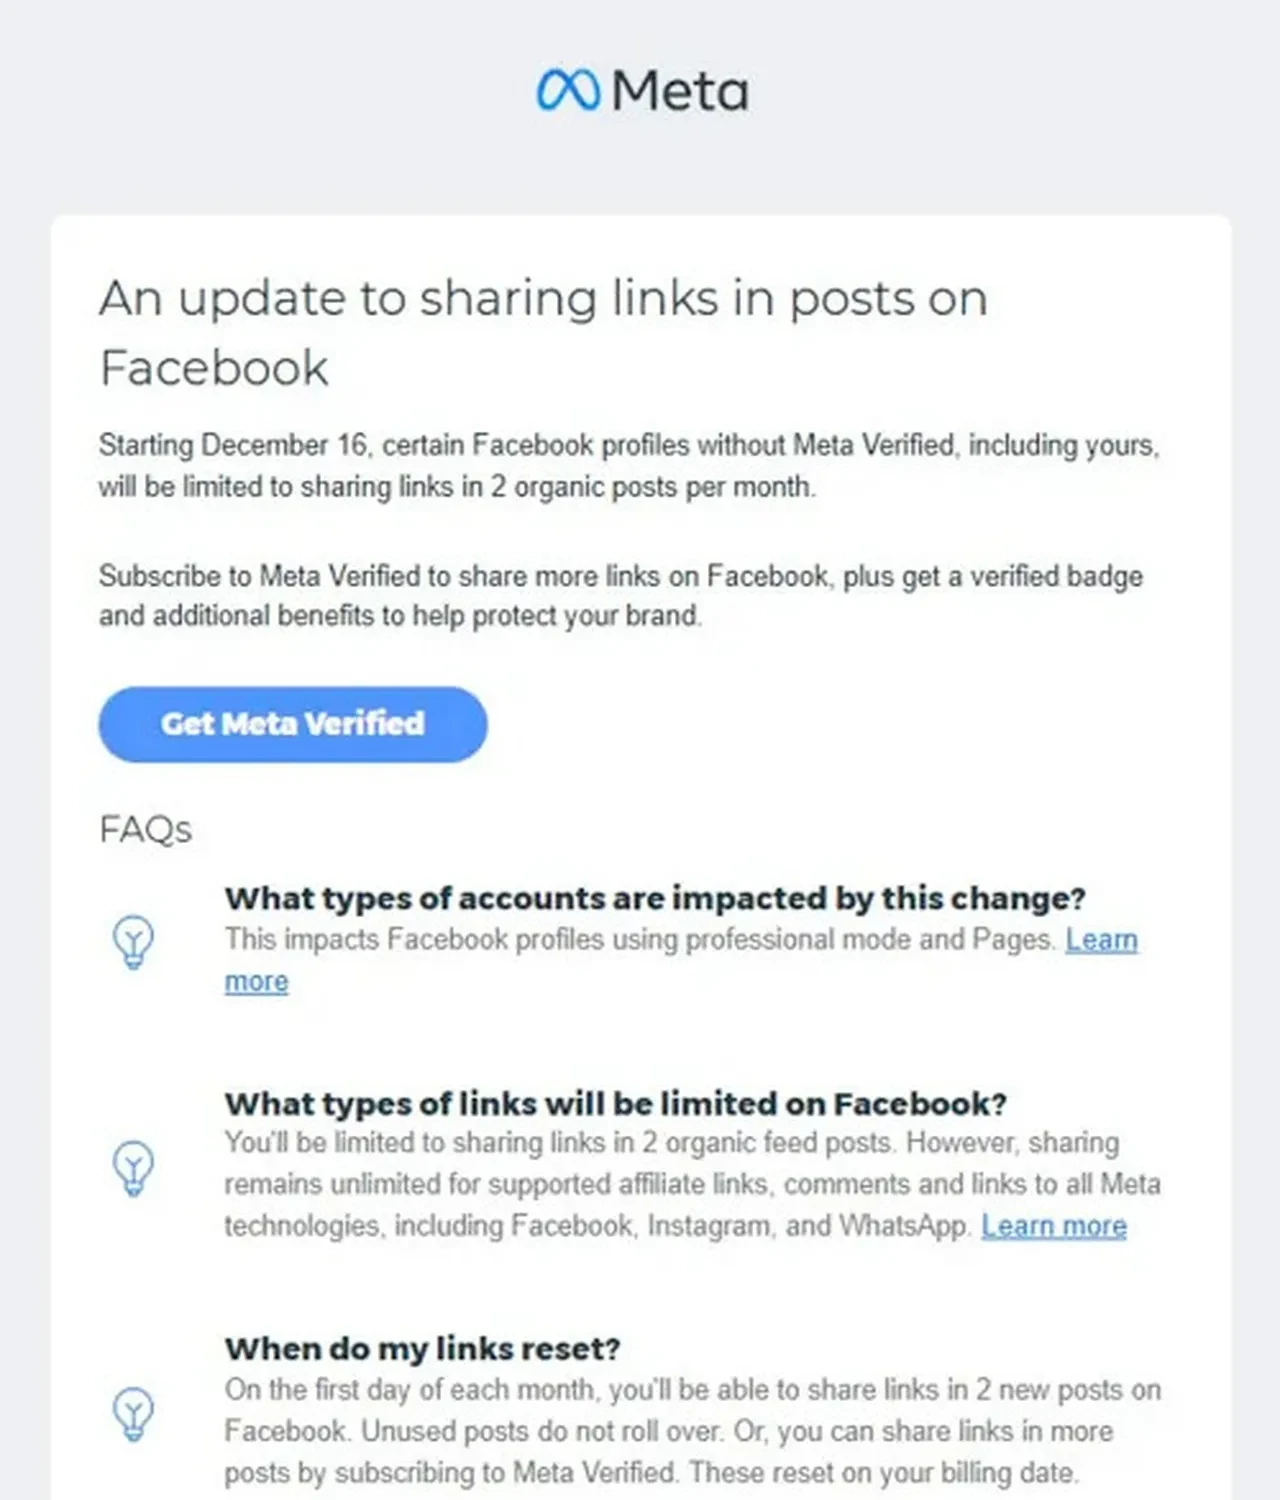This screenshot has width=1280, height=1500.
Task: Click the rounded blue button labeled Get Meta Verified
Action: (x=292, y=724)
